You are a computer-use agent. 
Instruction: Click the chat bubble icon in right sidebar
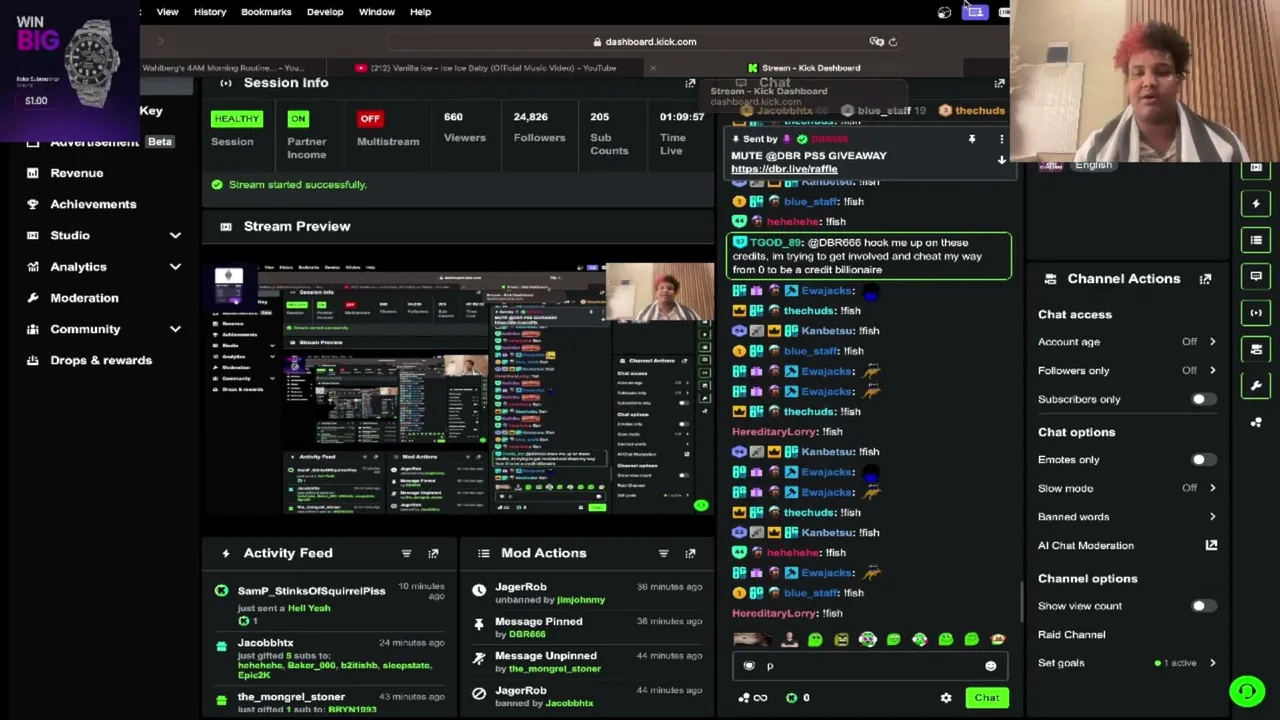pos(1256,276)
